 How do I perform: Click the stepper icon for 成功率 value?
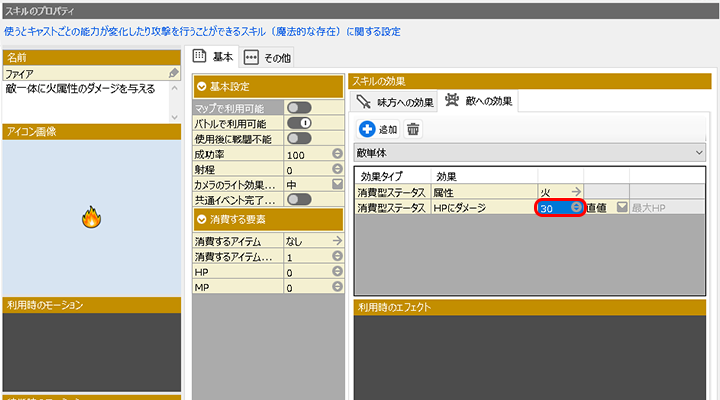coord(337,155)
